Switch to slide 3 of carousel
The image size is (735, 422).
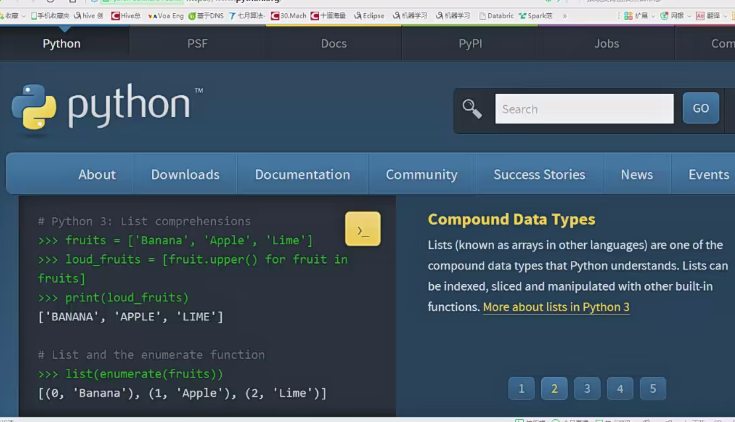tap(587, 389)
